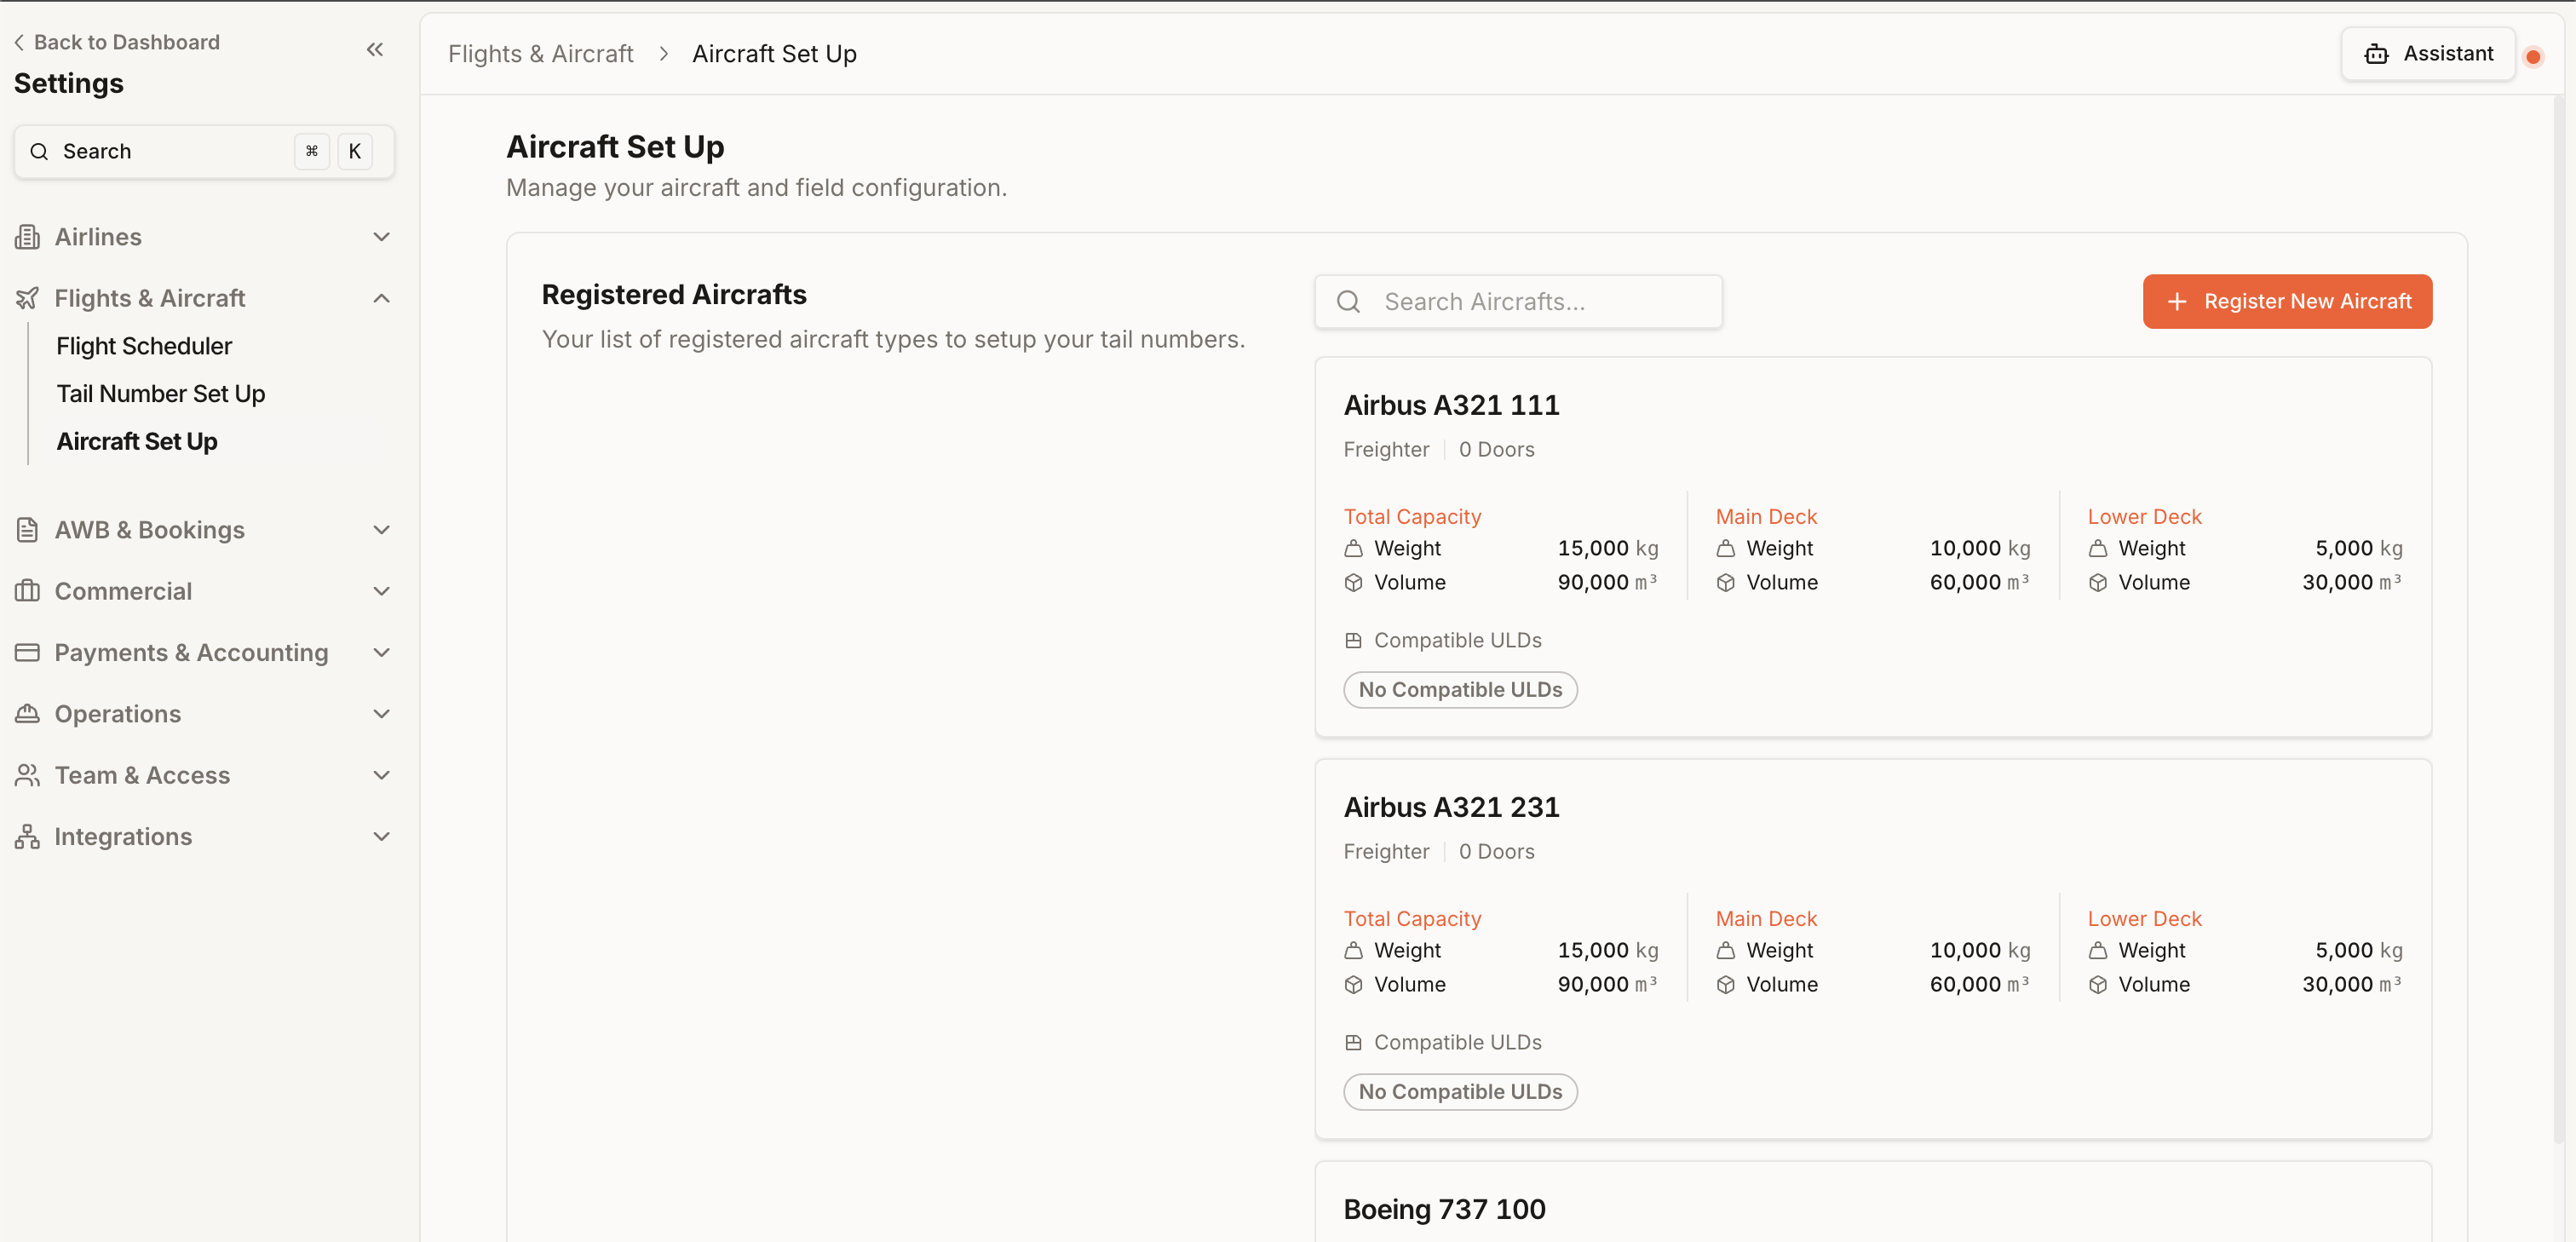2576x1242 pixels.
Task: Expand the AWB & Bookings chevron
Action: coord(381,530)
